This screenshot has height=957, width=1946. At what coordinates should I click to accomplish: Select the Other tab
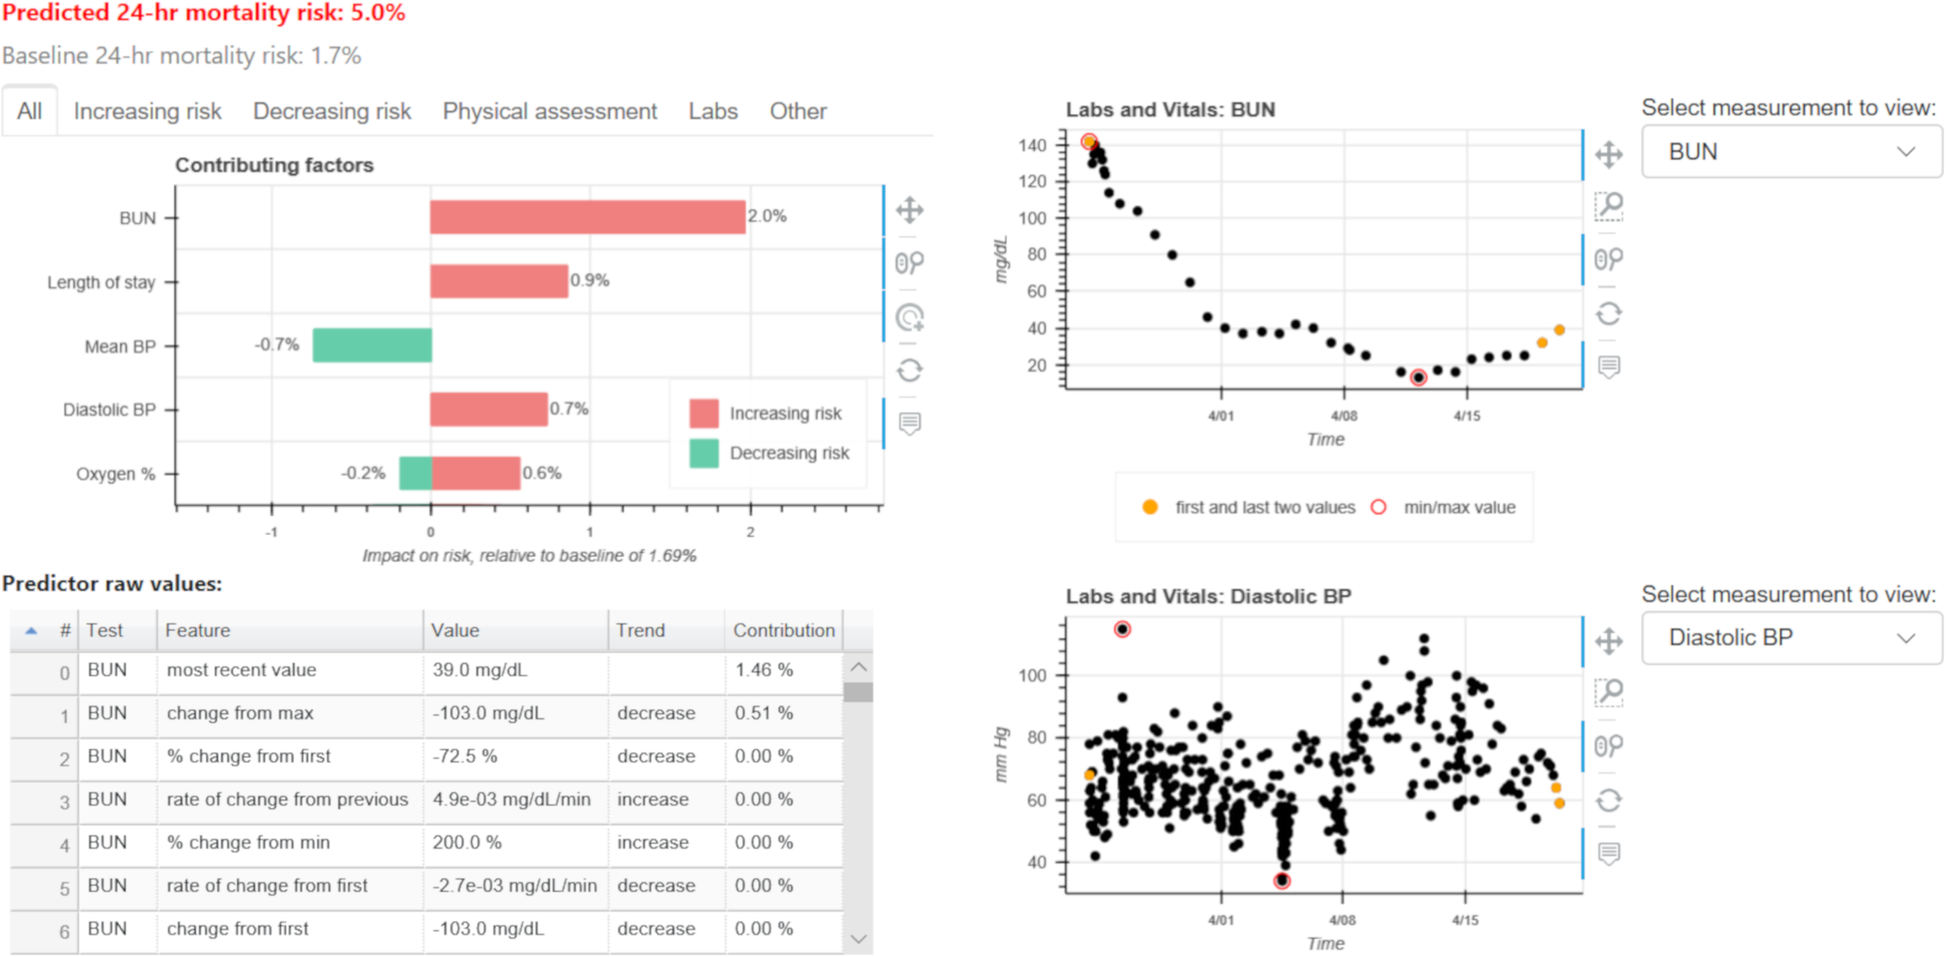pos(798,111)
